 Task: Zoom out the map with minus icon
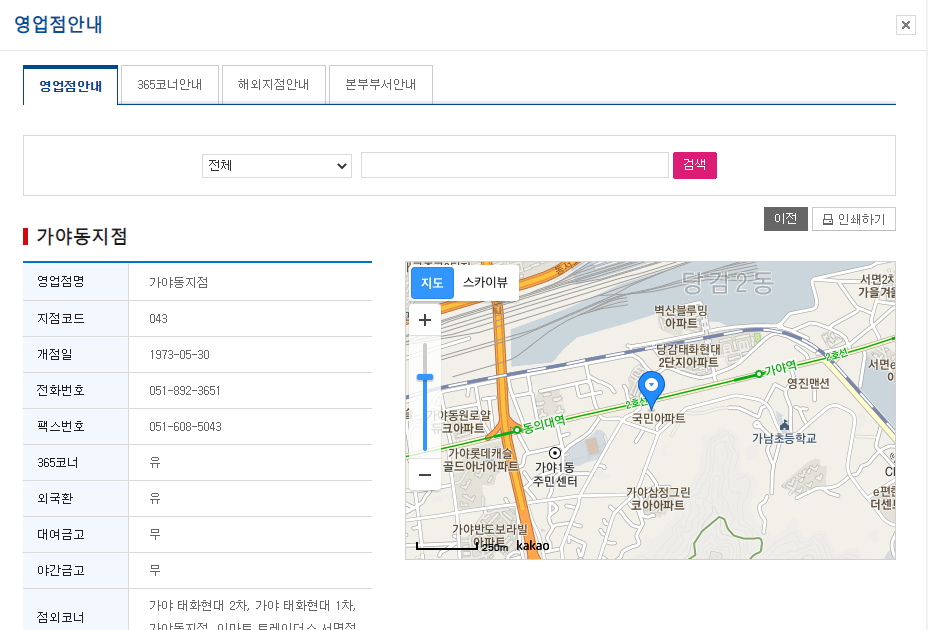pos(425,475)
